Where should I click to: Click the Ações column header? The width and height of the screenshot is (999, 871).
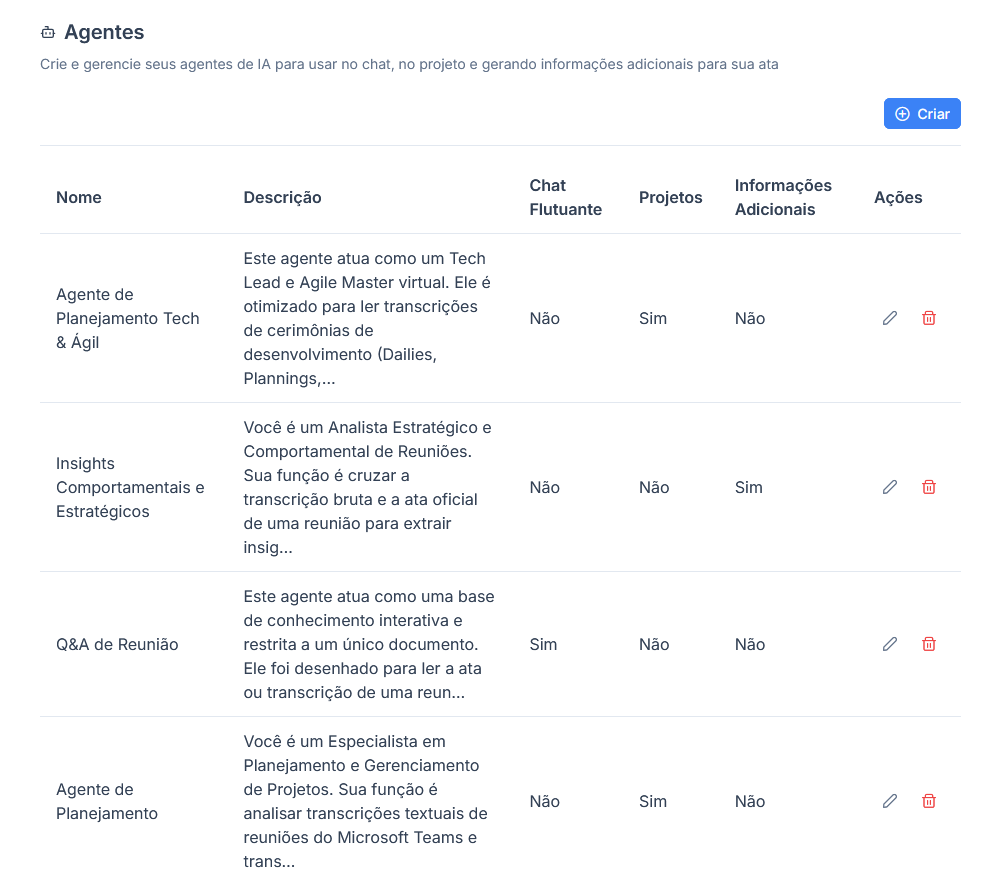[898, 198]
